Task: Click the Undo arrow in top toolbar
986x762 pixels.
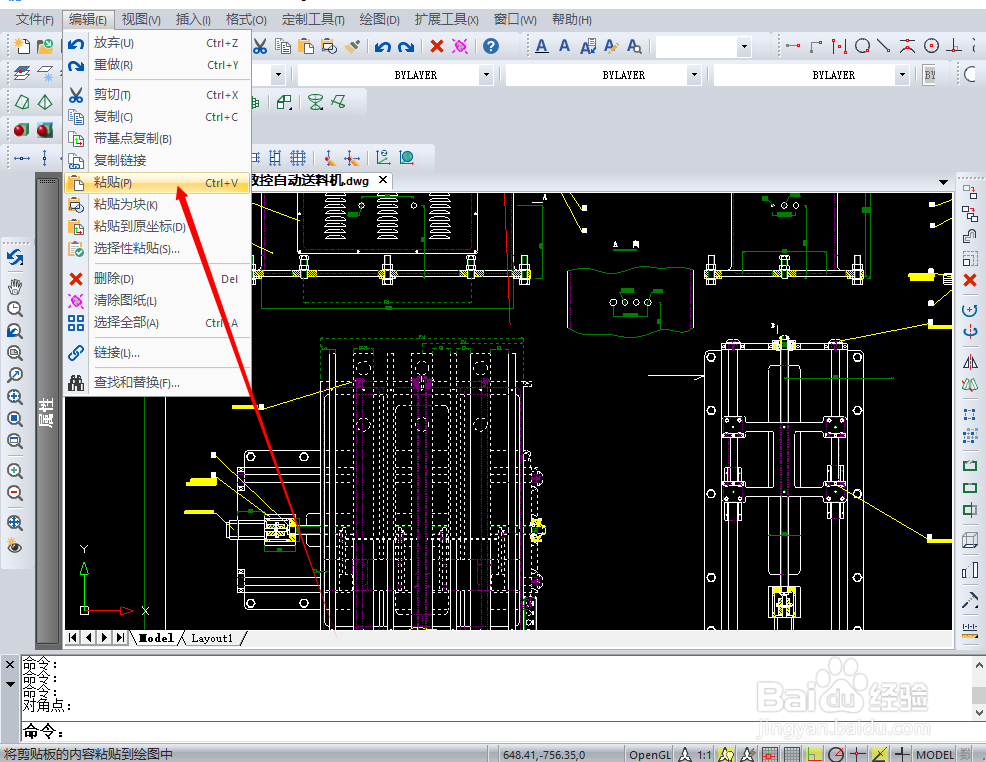Action: (x=382, y=46)
